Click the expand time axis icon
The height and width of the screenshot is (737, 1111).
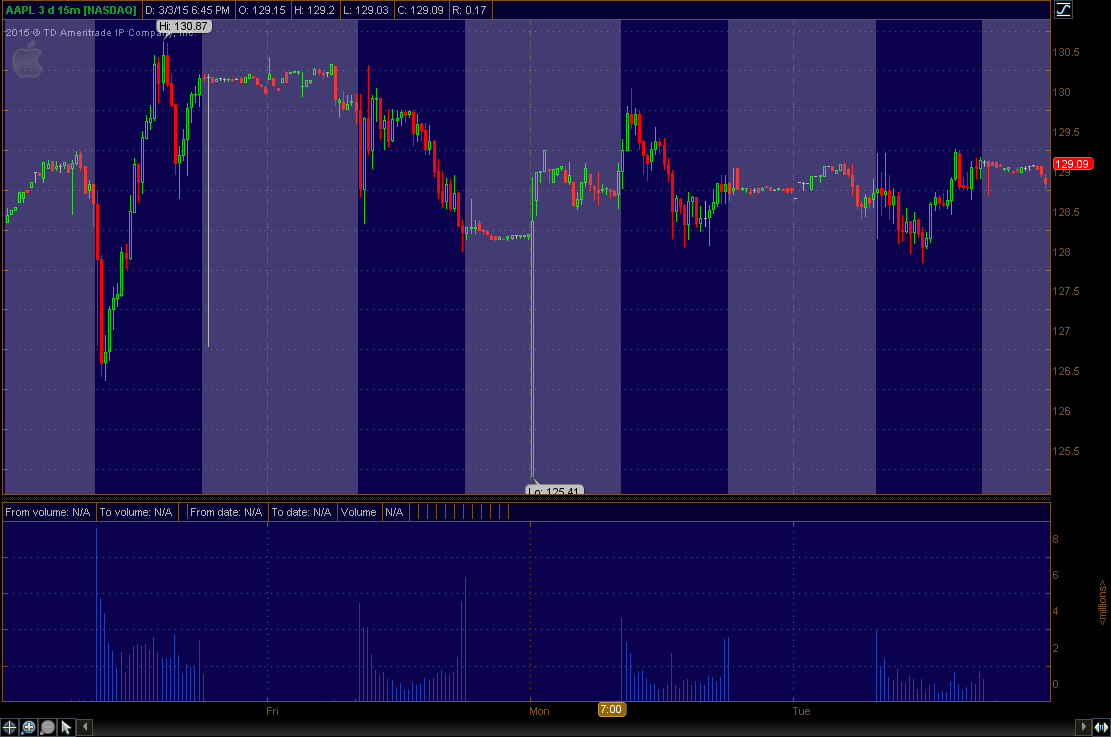coord(1102,727)
